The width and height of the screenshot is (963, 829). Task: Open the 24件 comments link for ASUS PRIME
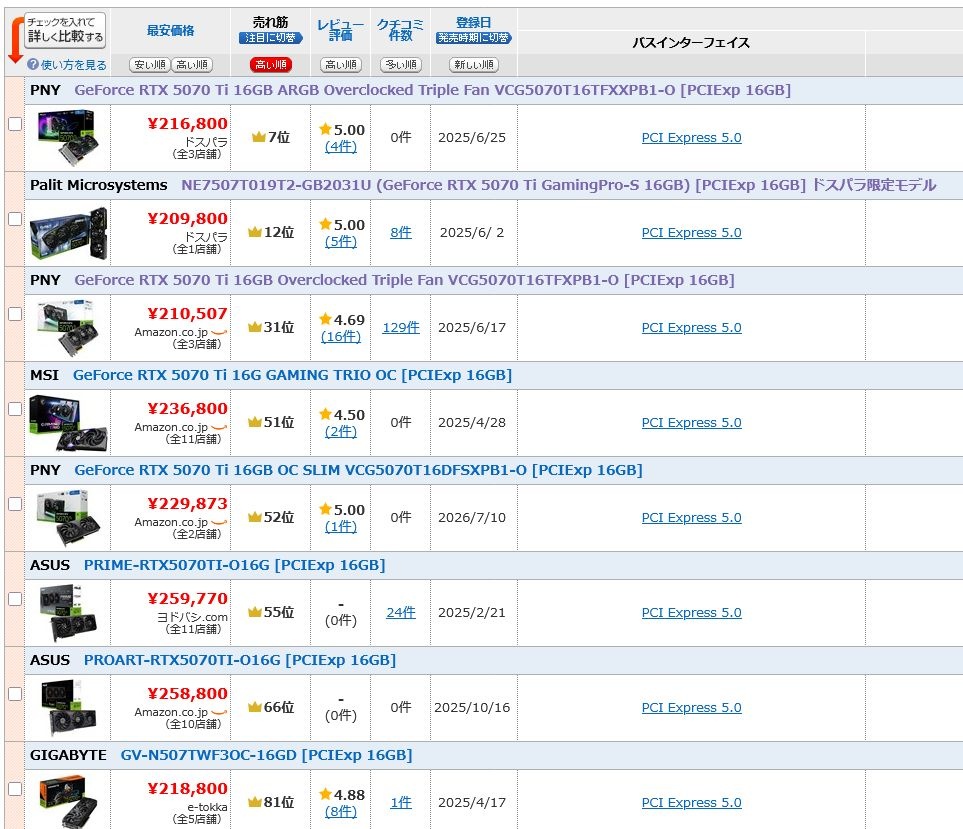(401, 613)
